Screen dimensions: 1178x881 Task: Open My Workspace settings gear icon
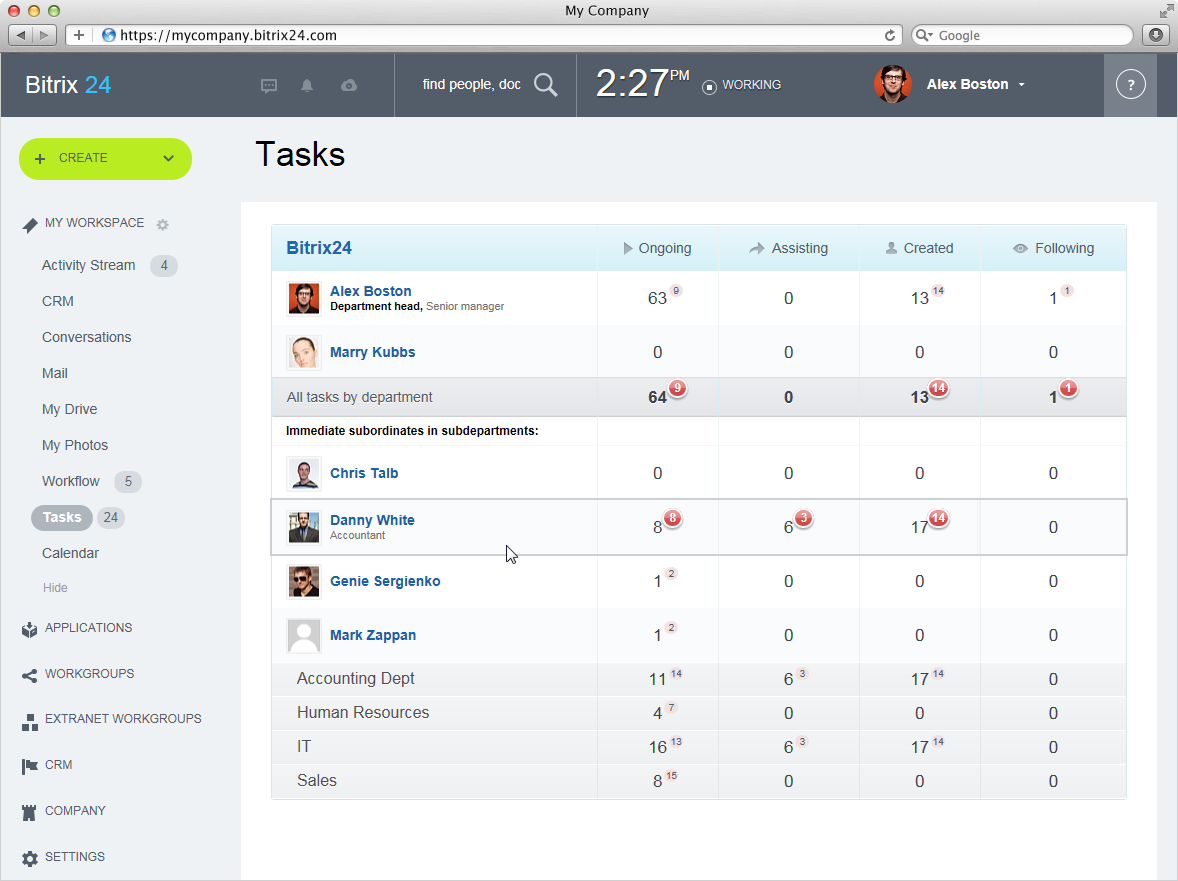click(163, 225)
